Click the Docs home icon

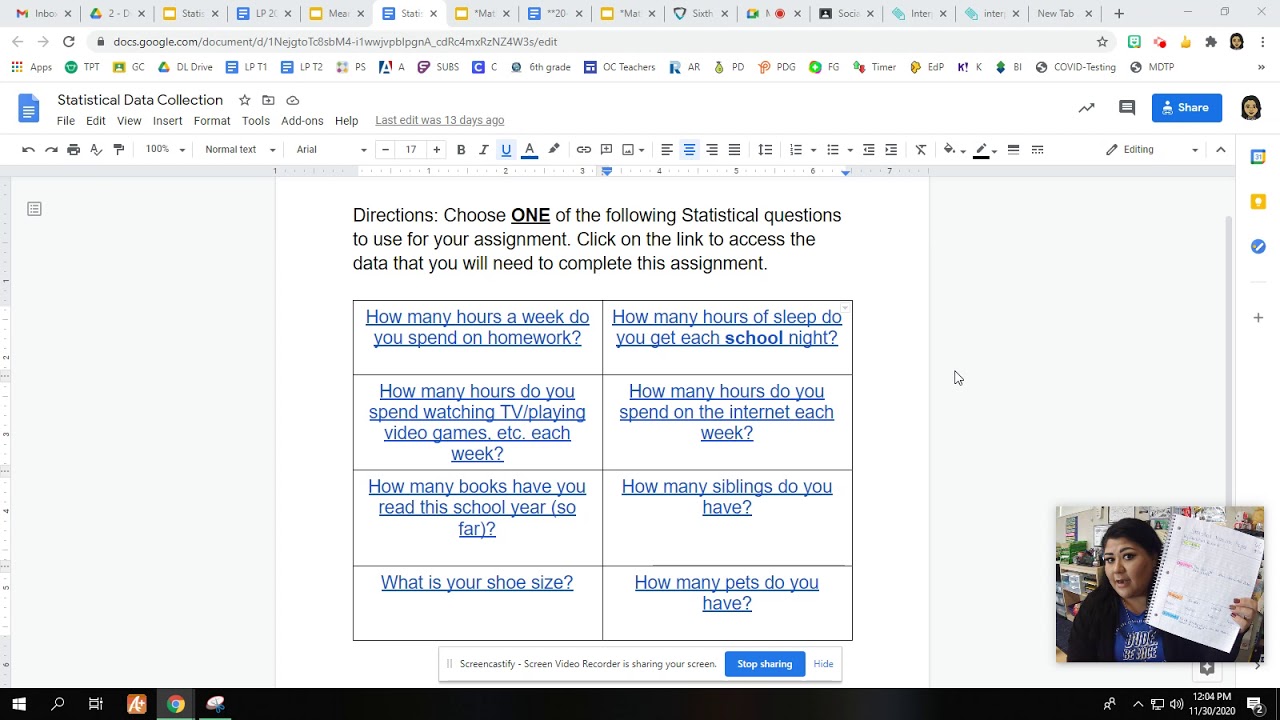pos(28,108)
